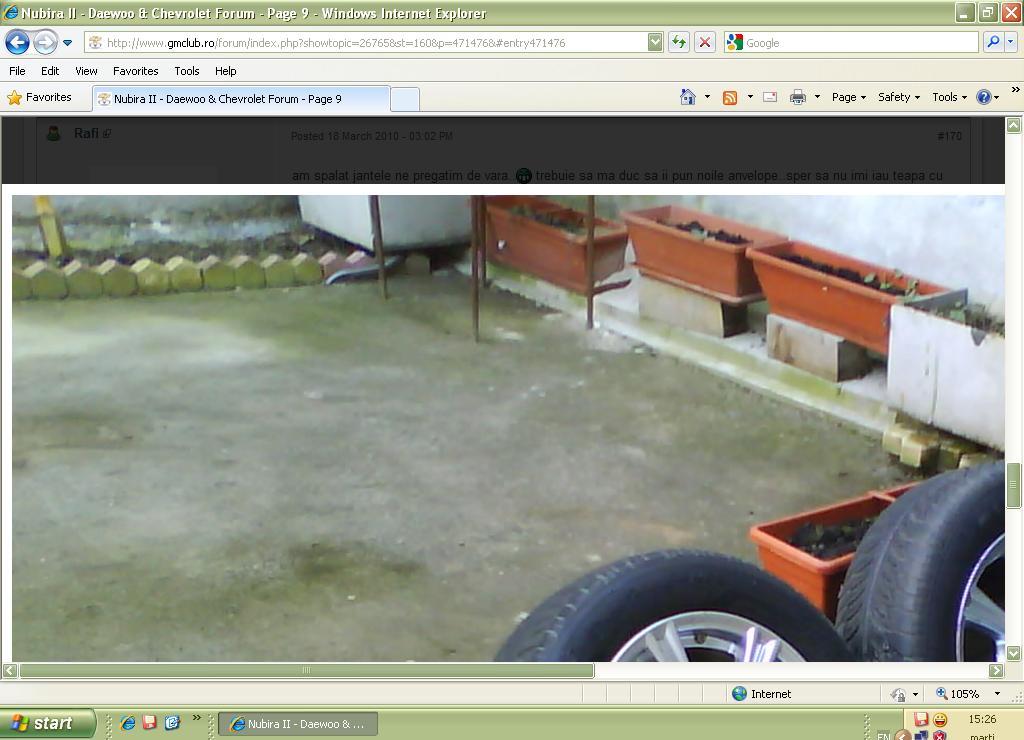The width and height of the screenshot is (1024, 740).
Task: Click the vertical scrollbar up arrow
Action: pos(1013,125)
